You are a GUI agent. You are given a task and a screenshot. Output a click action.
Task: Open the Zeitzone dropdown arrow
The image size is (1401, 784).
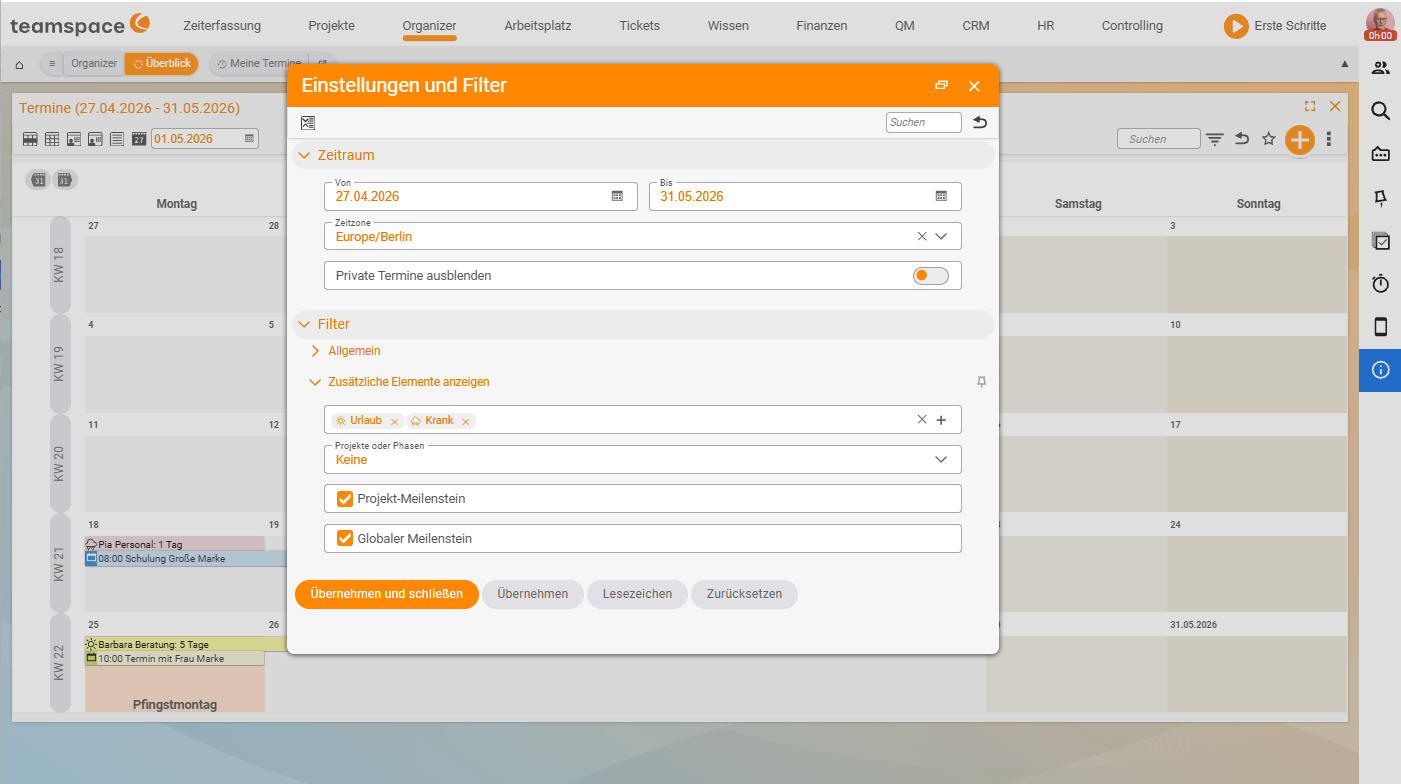coord(941,237)
